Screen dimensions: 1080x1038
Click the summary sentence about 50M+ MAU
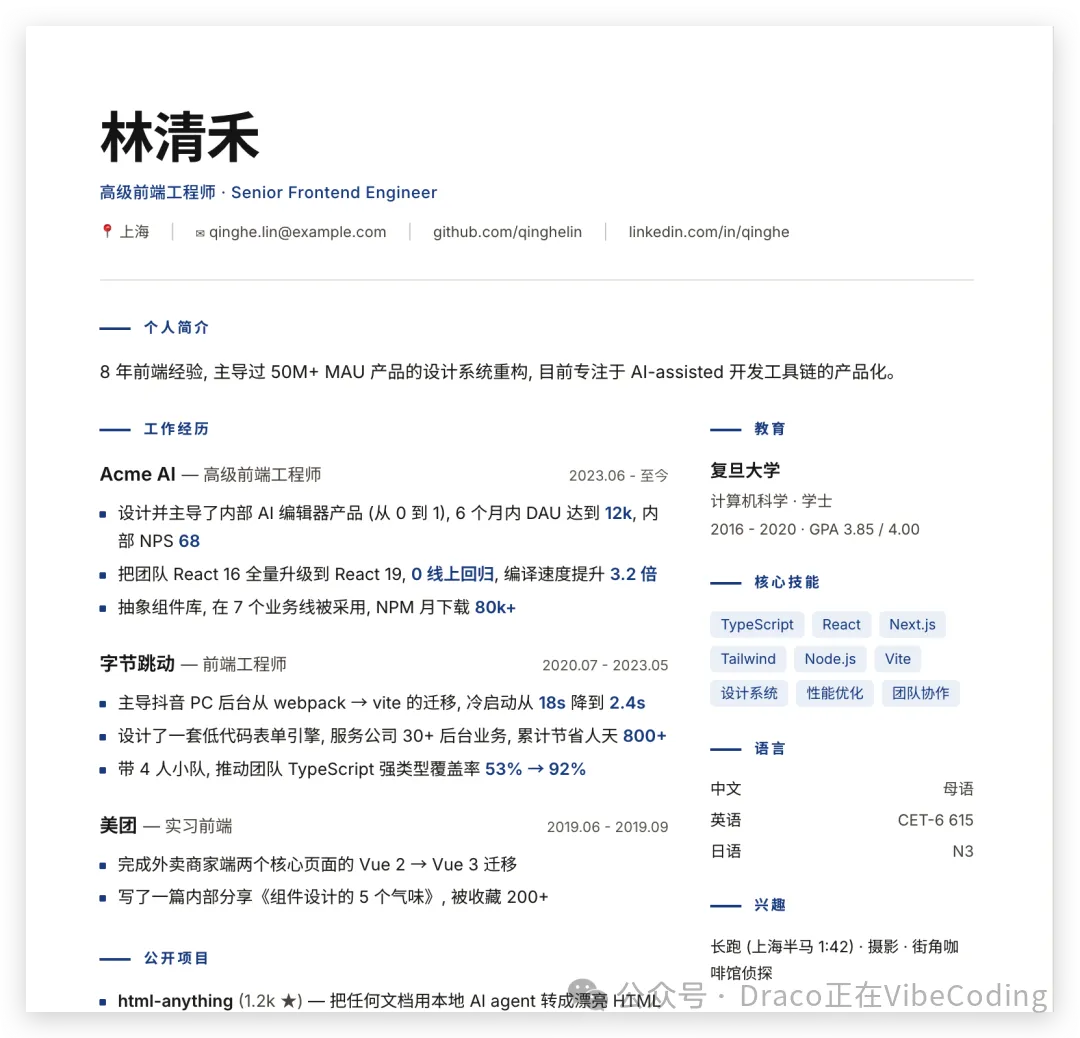click(499, 372)
